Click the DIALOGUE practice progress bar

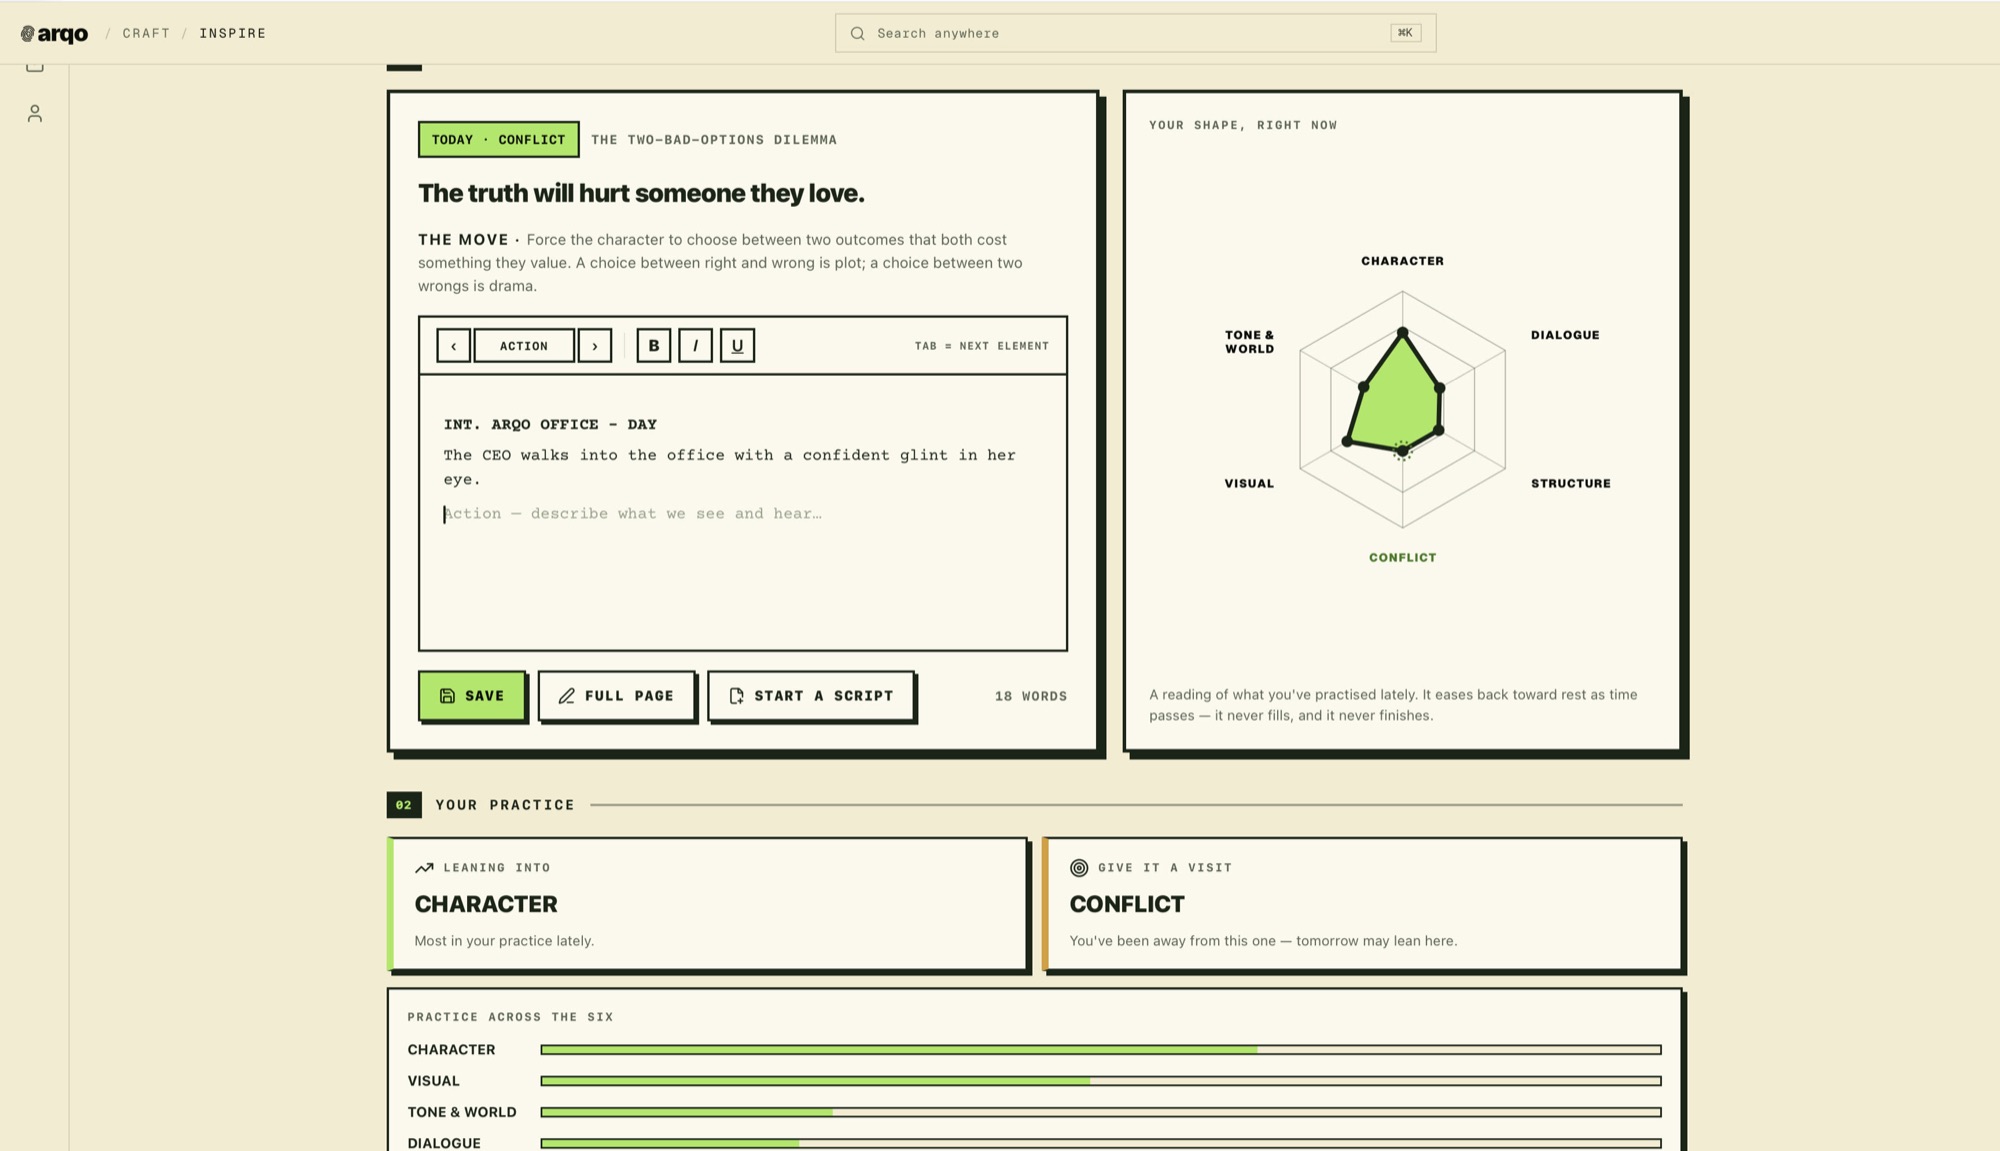pyautogui.click(x=1101, y=1143)
